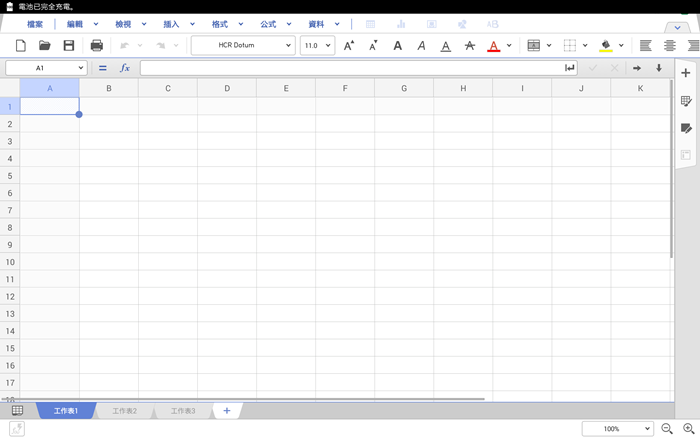Click into the formula input bar
The image size is (700, 438).
point(350,68)
